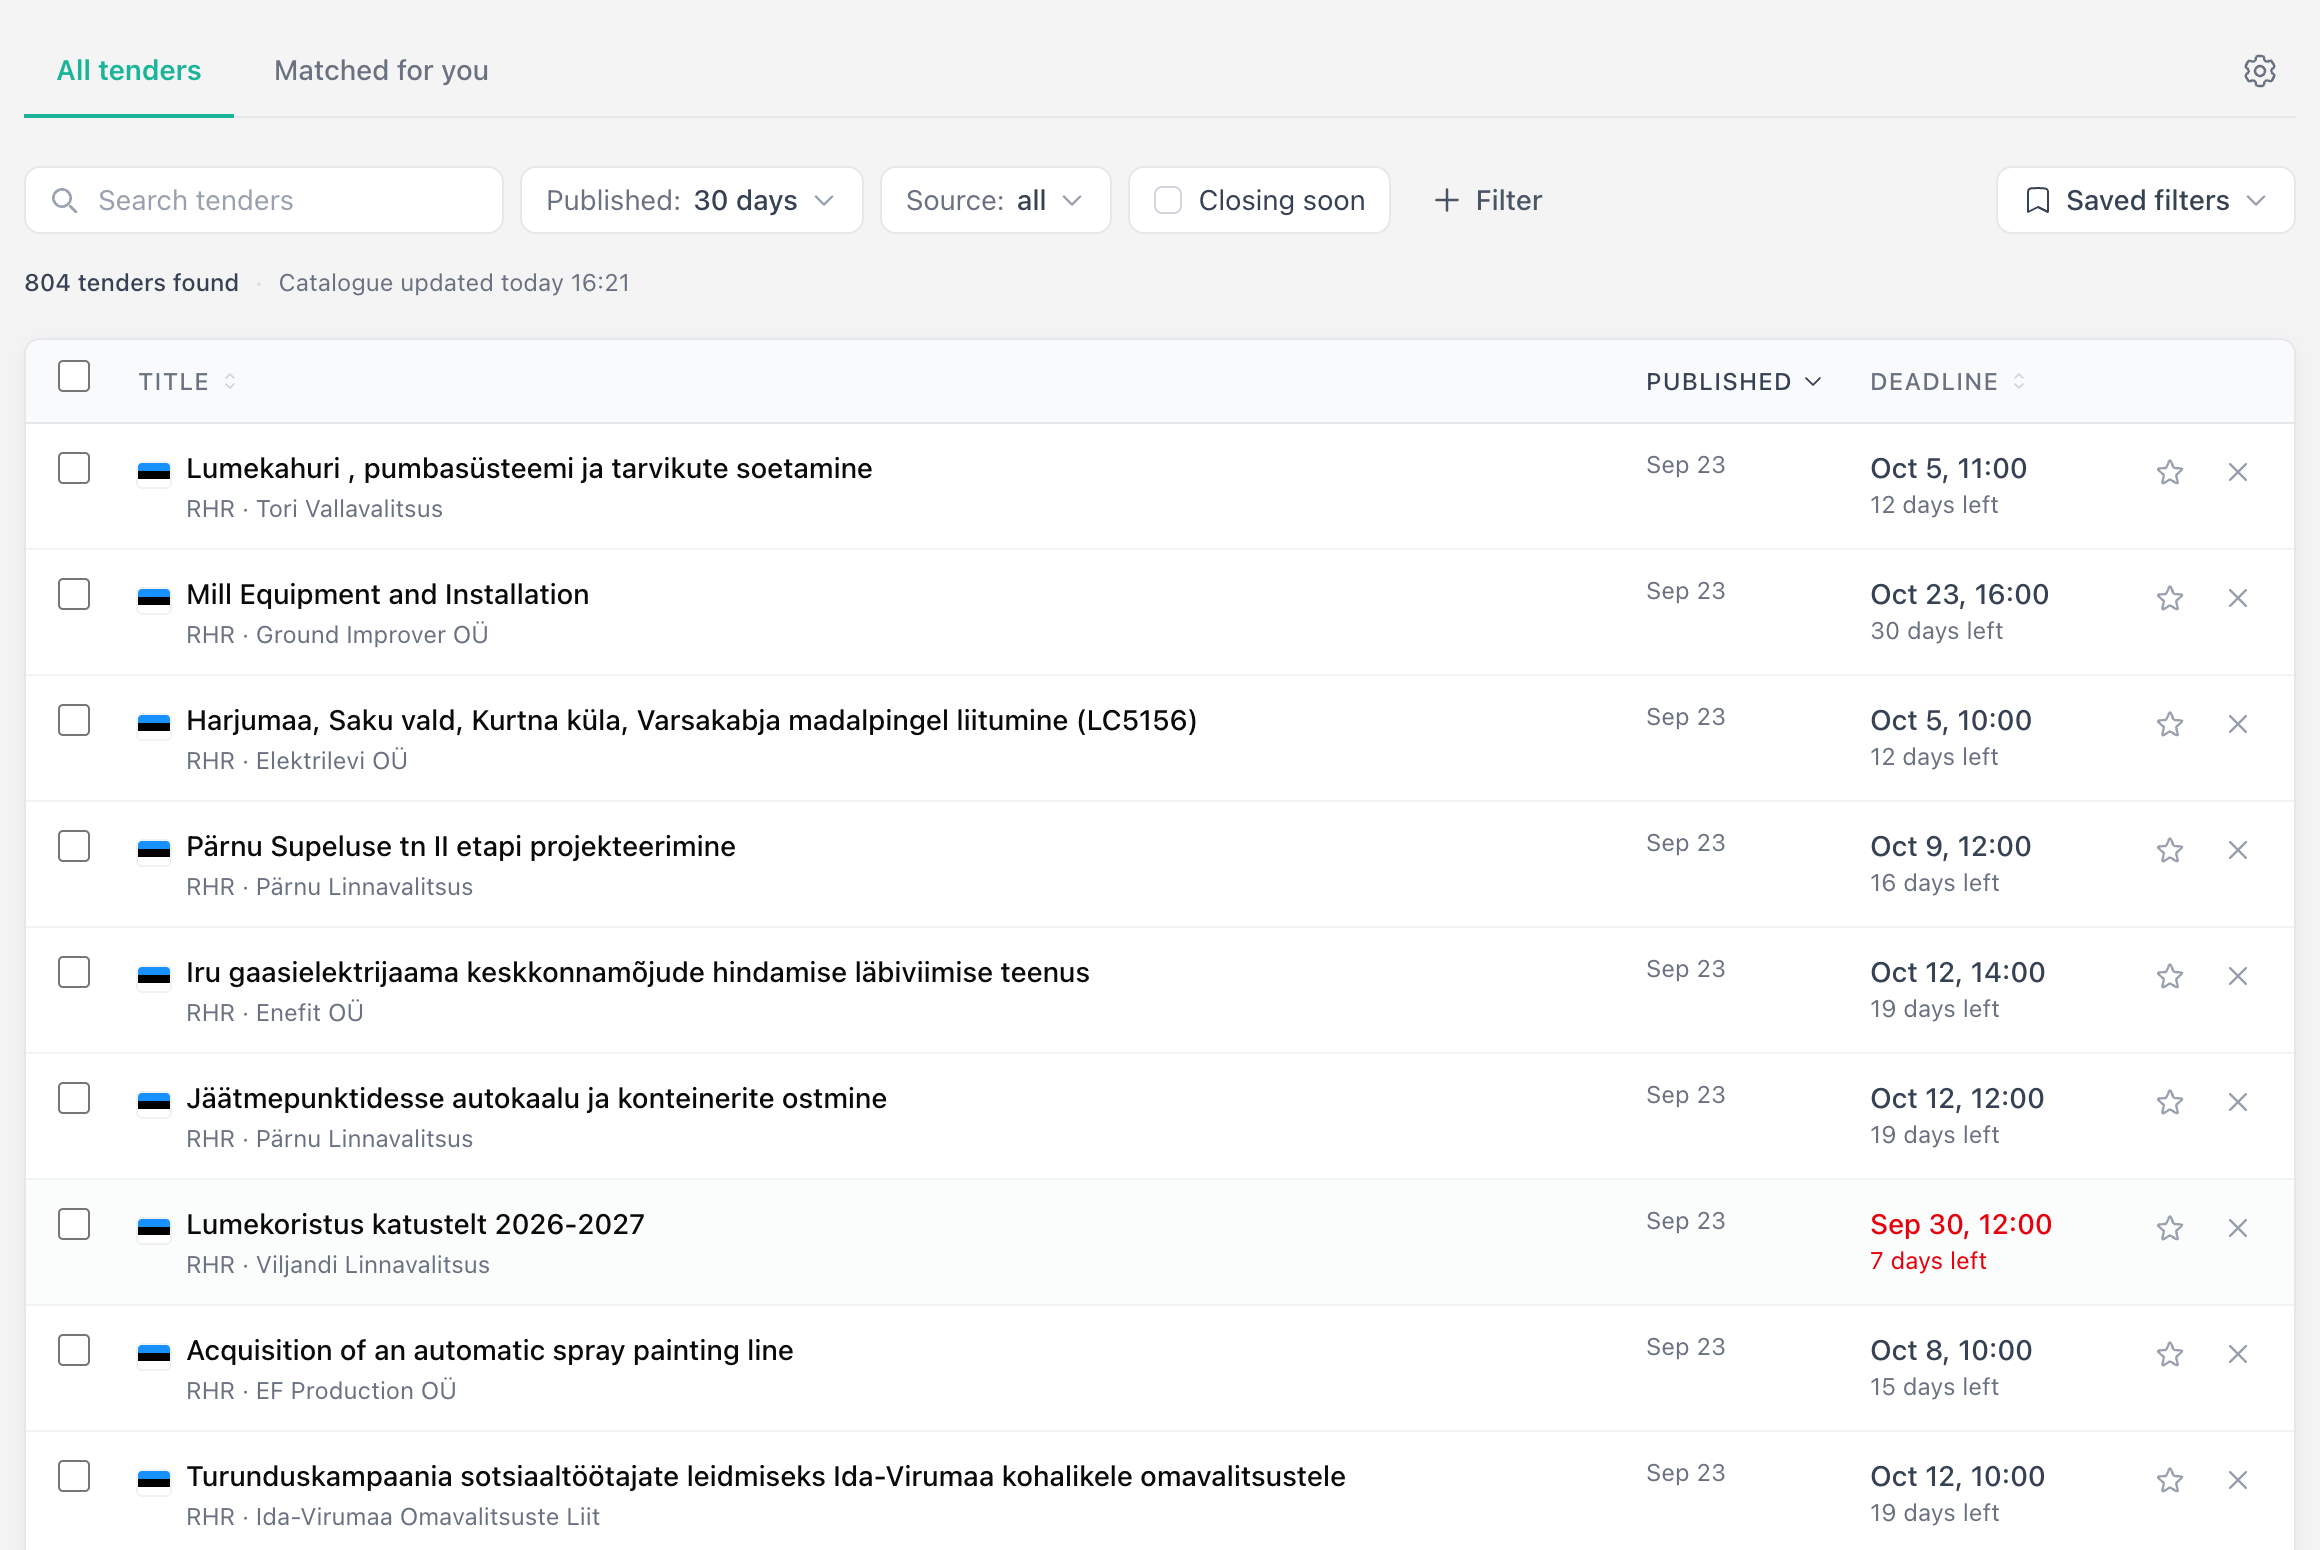The image size is (2320, 1550).
Task: Check the Iru gaasielektrijaama row checkbox
Action: (x=74, y=972)
